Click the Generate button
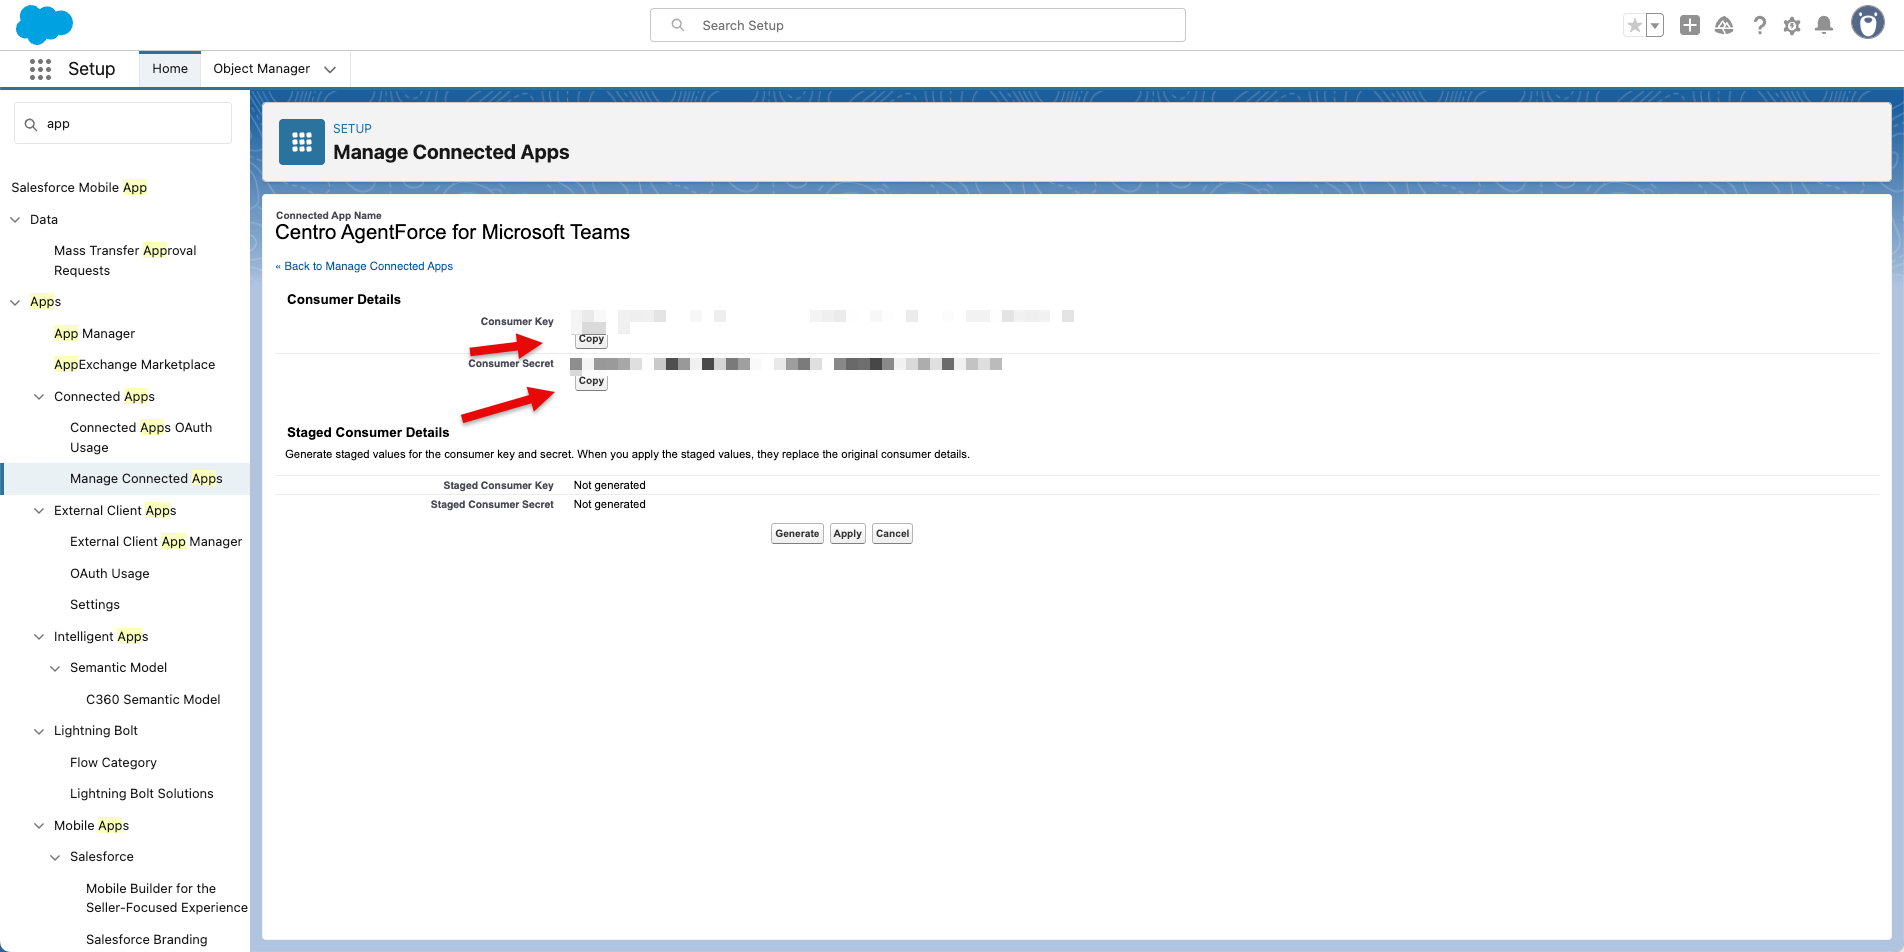 pyautogui.click(x=797, y=534)
